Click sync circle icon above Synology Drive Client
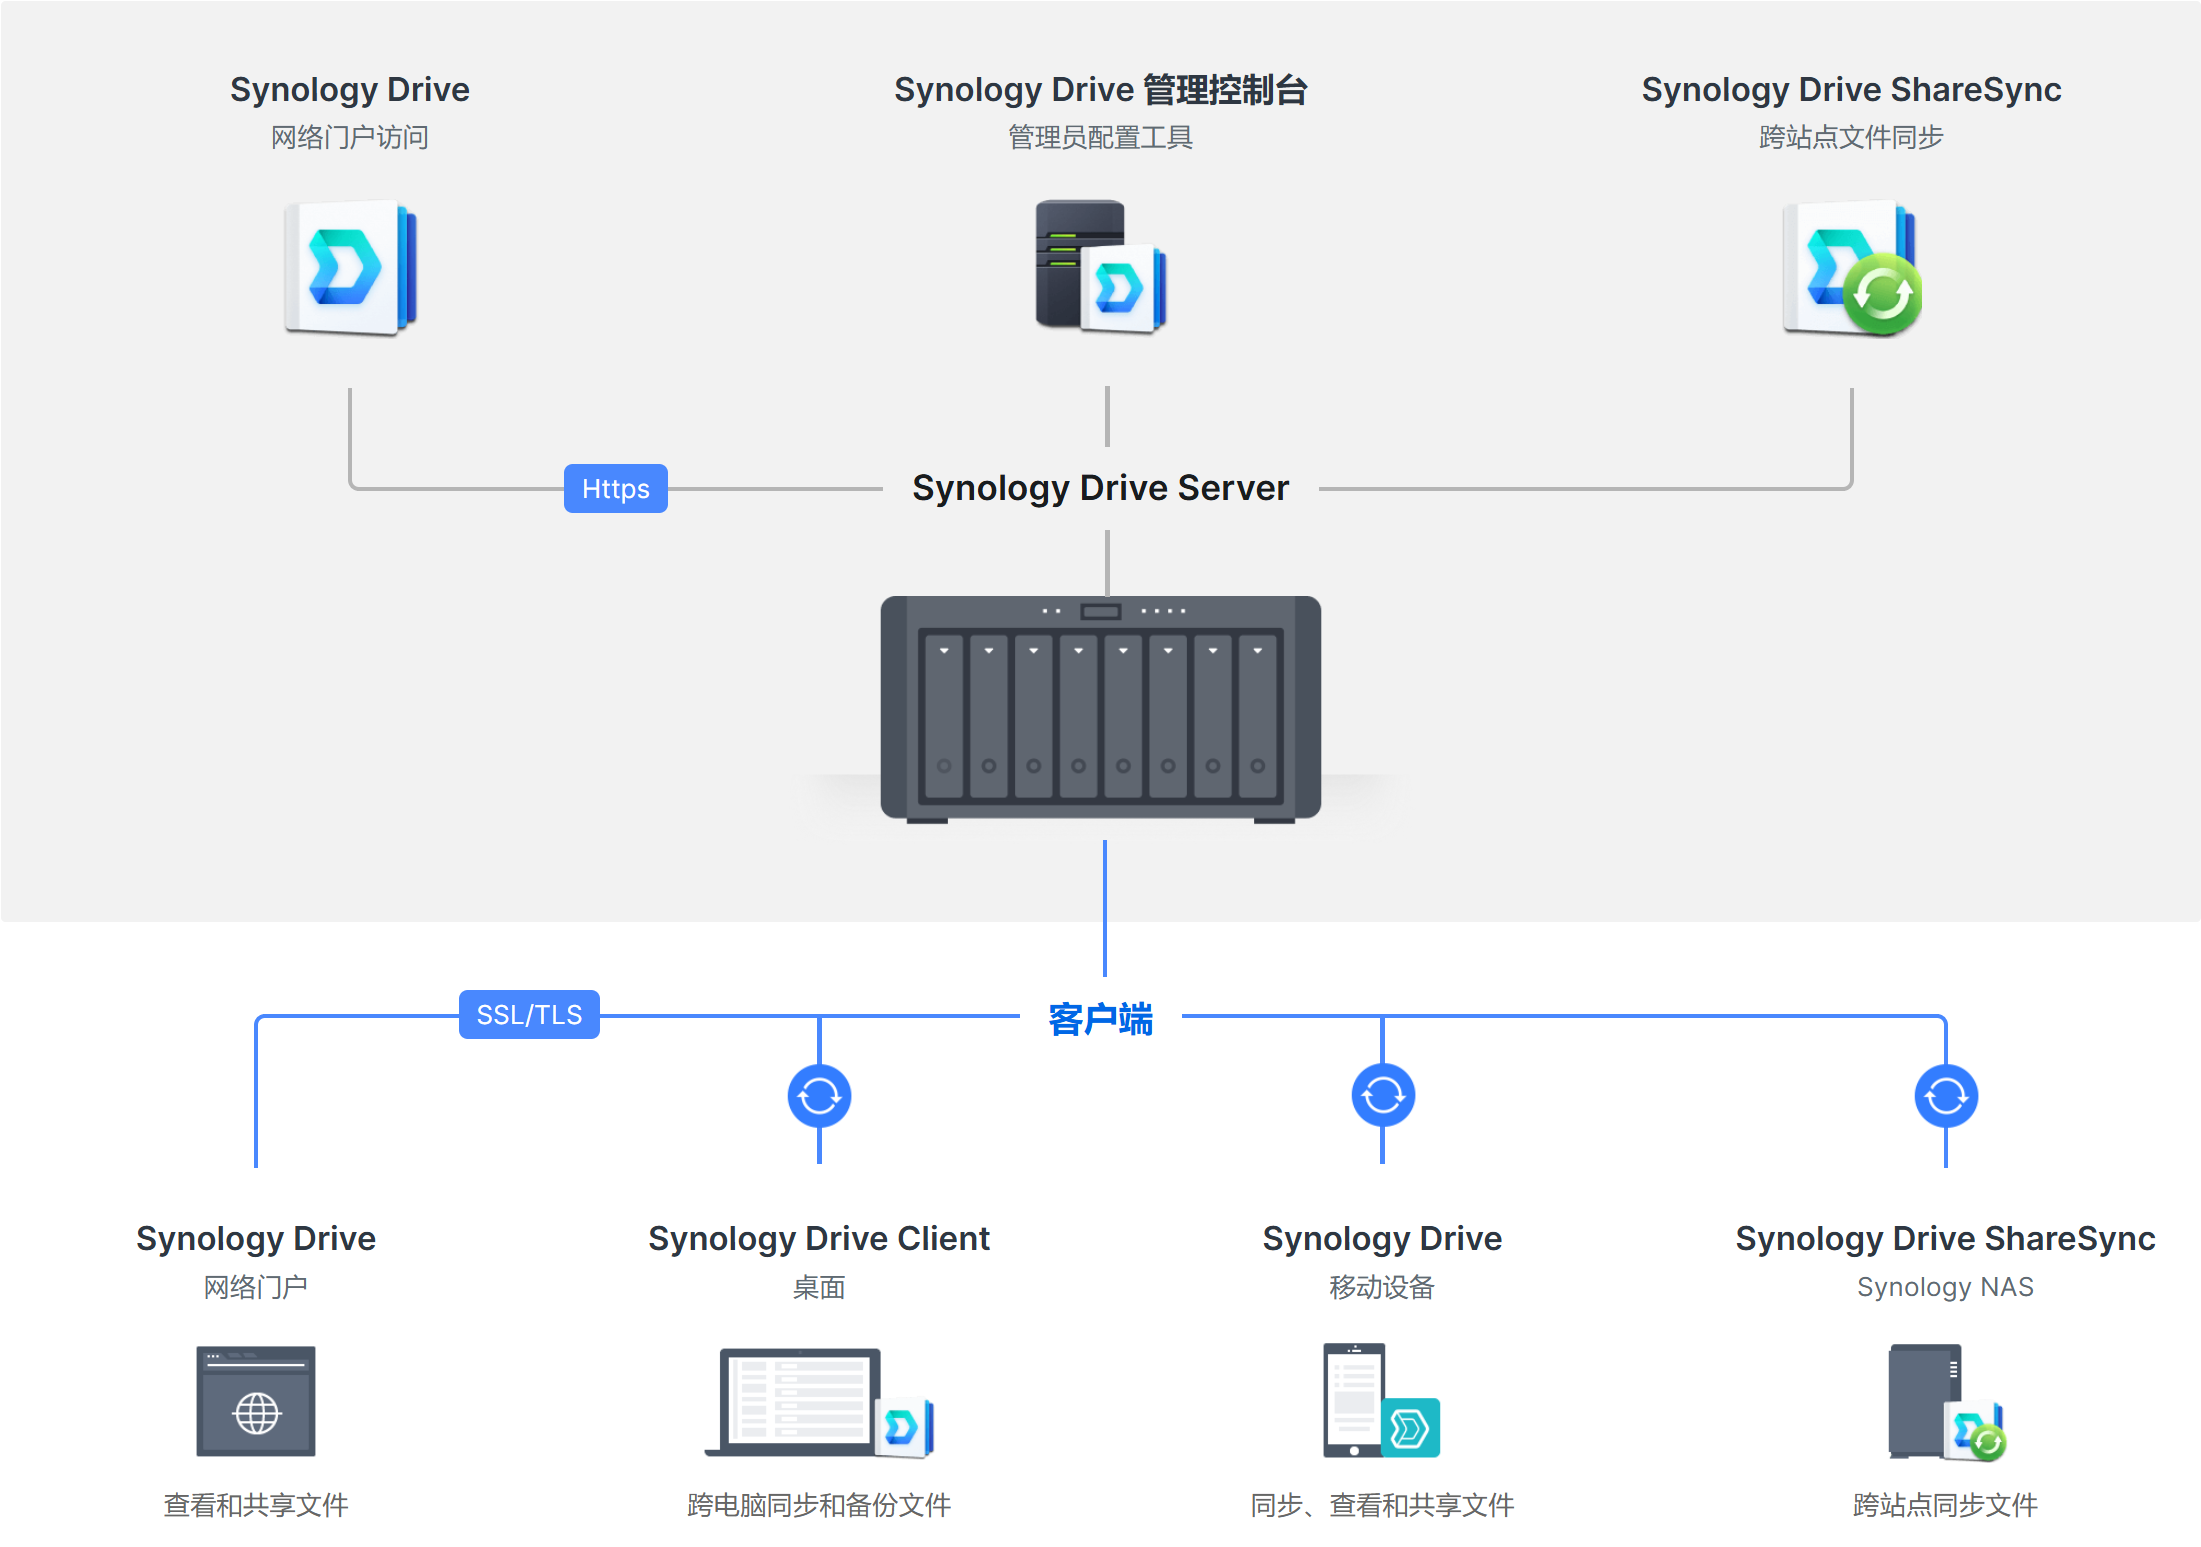The image size is (2201, 1547). click(819, 1096)
